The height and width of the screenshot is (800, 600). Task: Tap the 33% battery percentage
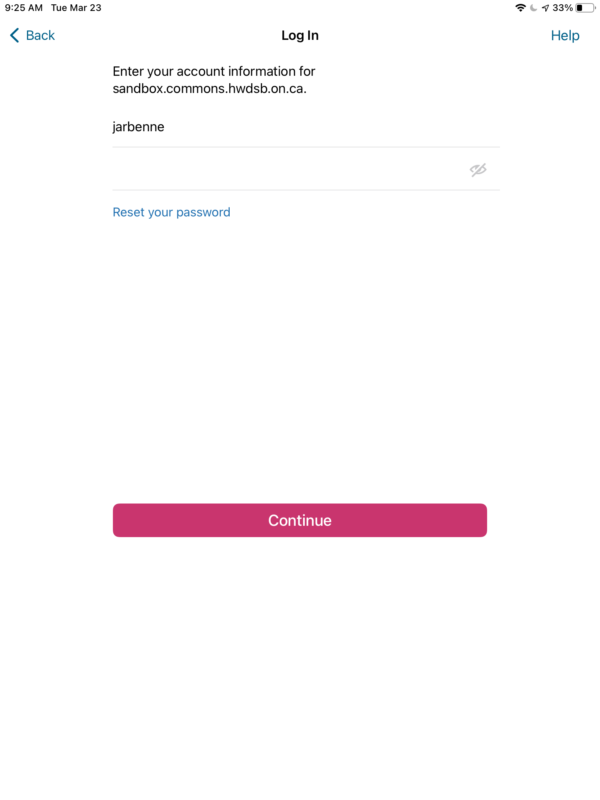(x=563, y=8)
